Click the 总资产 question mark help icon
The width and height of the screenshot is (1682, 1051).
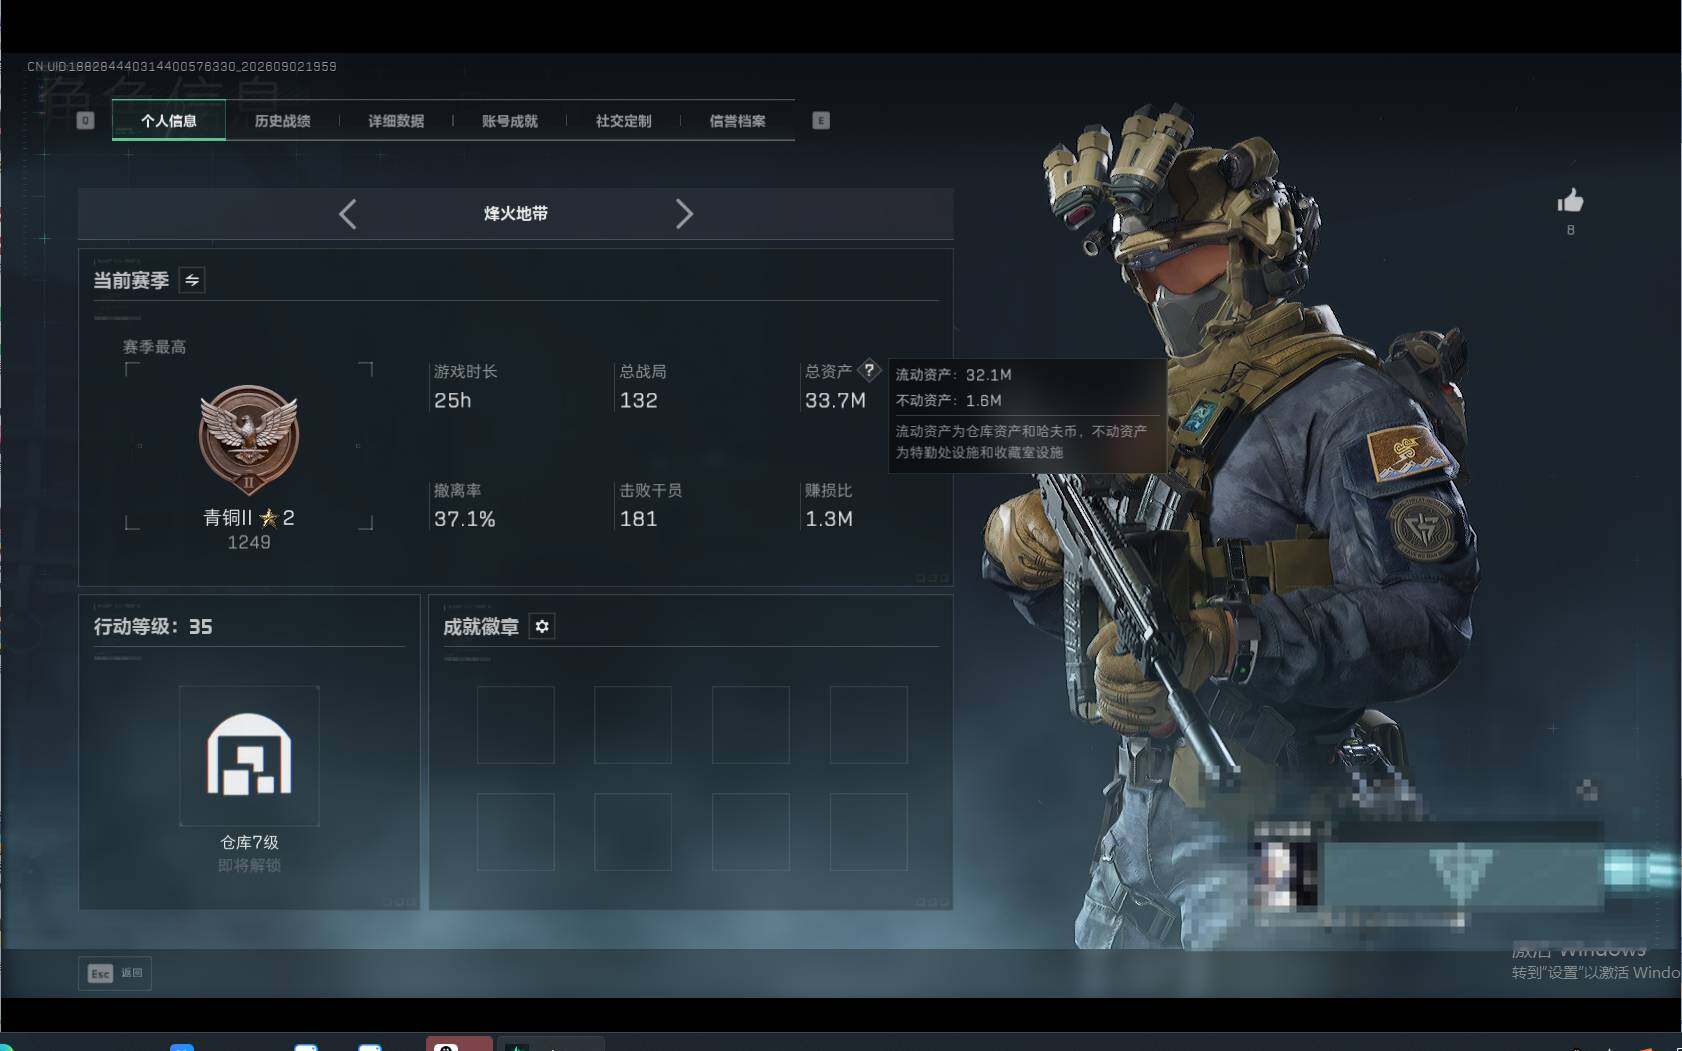tap(870, 370)
